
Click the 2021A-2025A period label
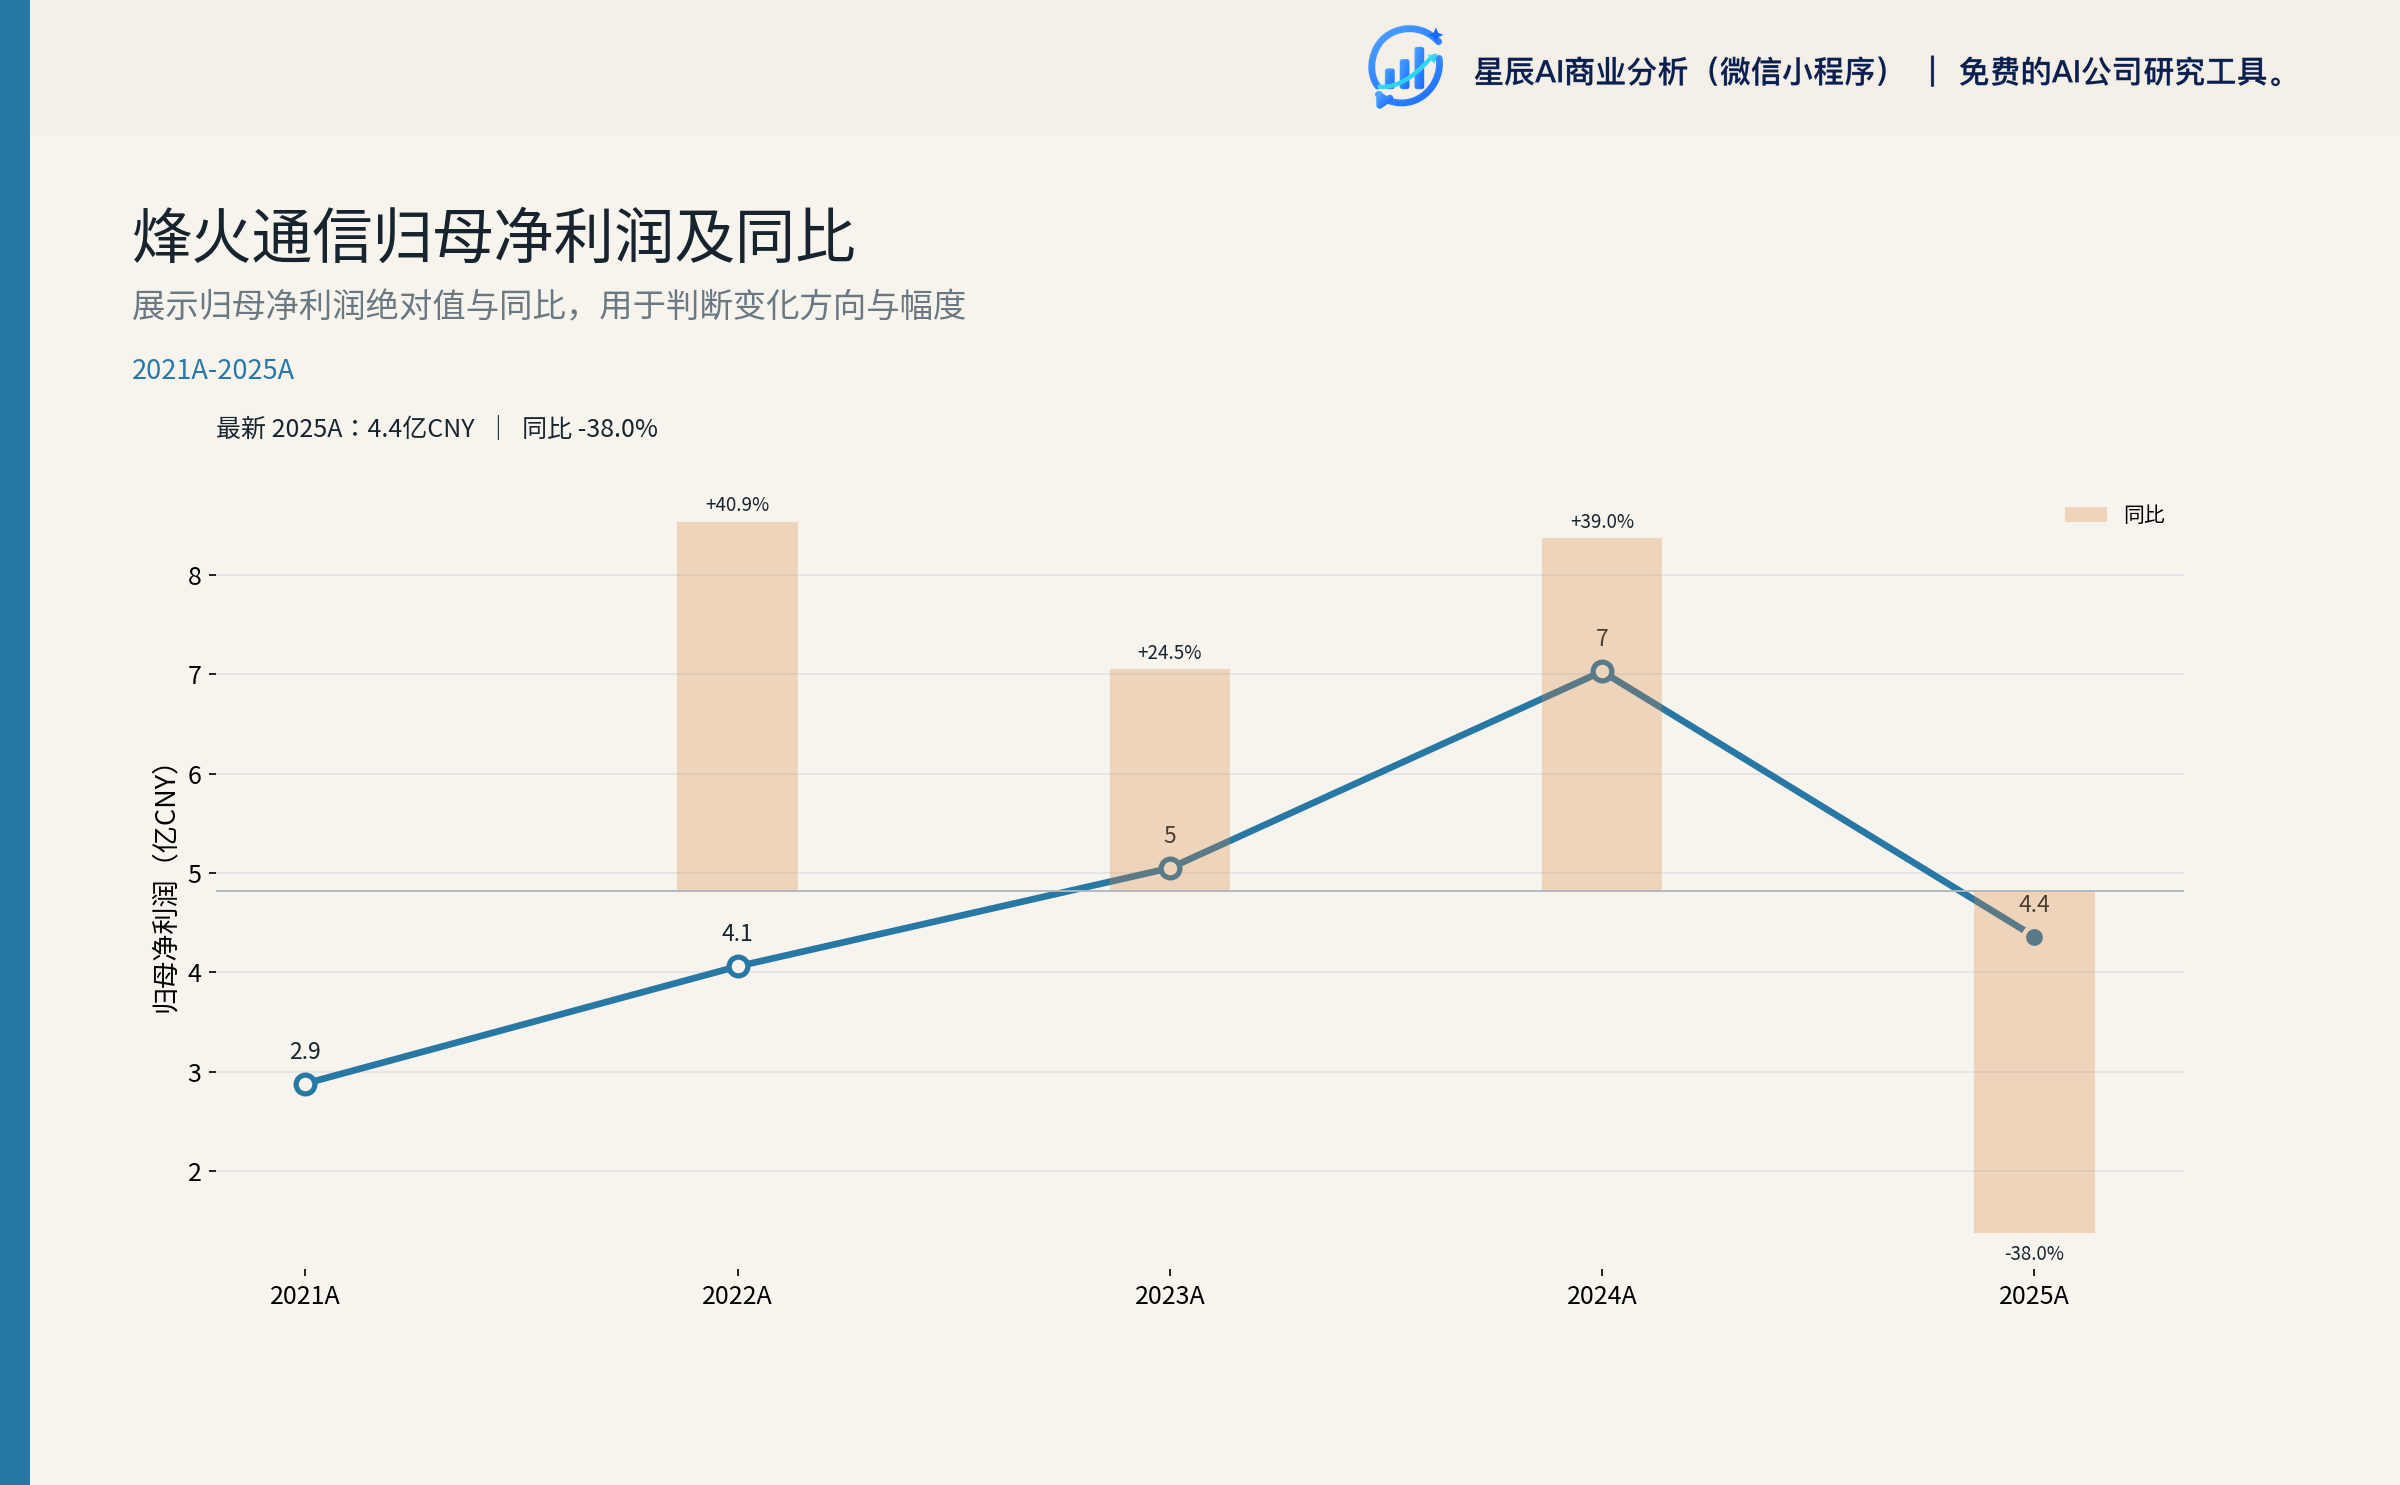click(213, 370)
